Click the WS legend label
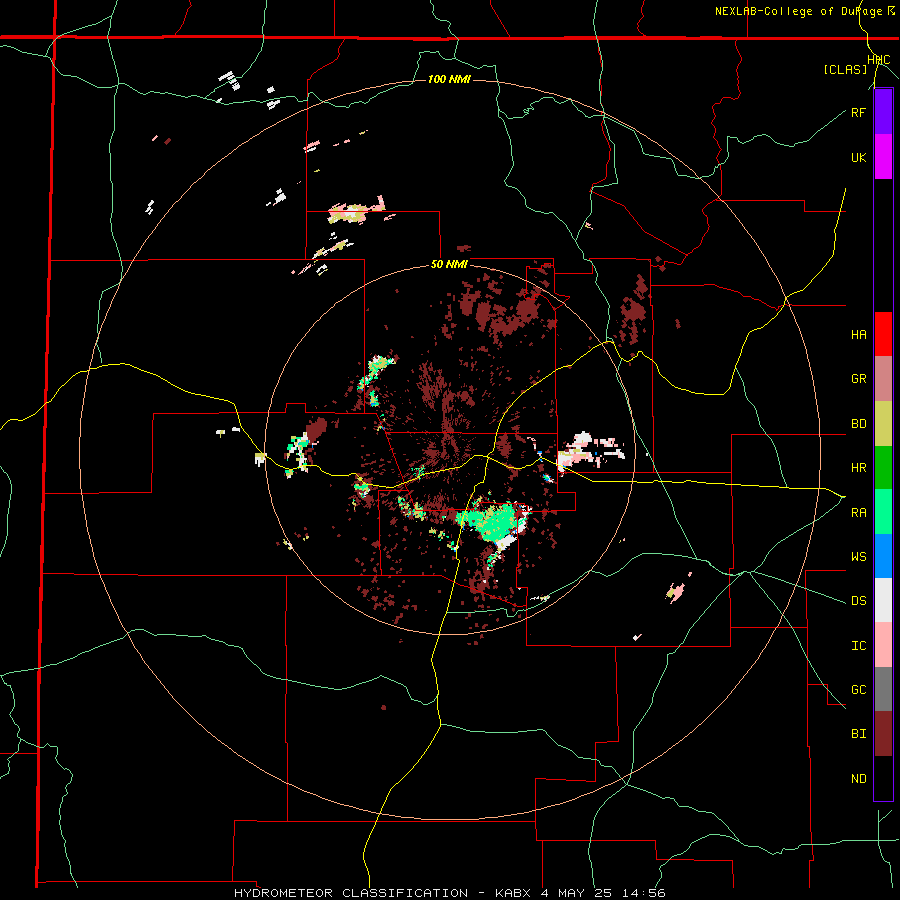900x900 pixels. point(858,557)
